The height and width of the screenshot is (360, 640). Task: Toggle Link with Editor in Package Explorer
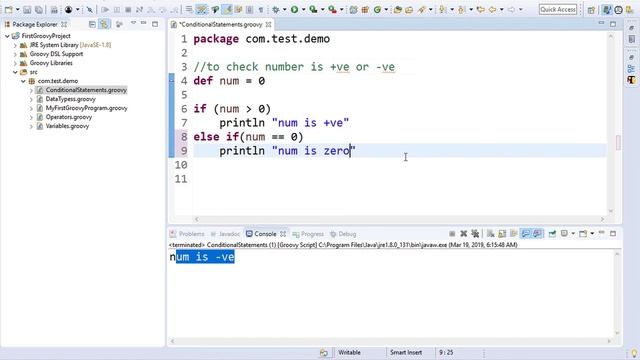(104, 24)
